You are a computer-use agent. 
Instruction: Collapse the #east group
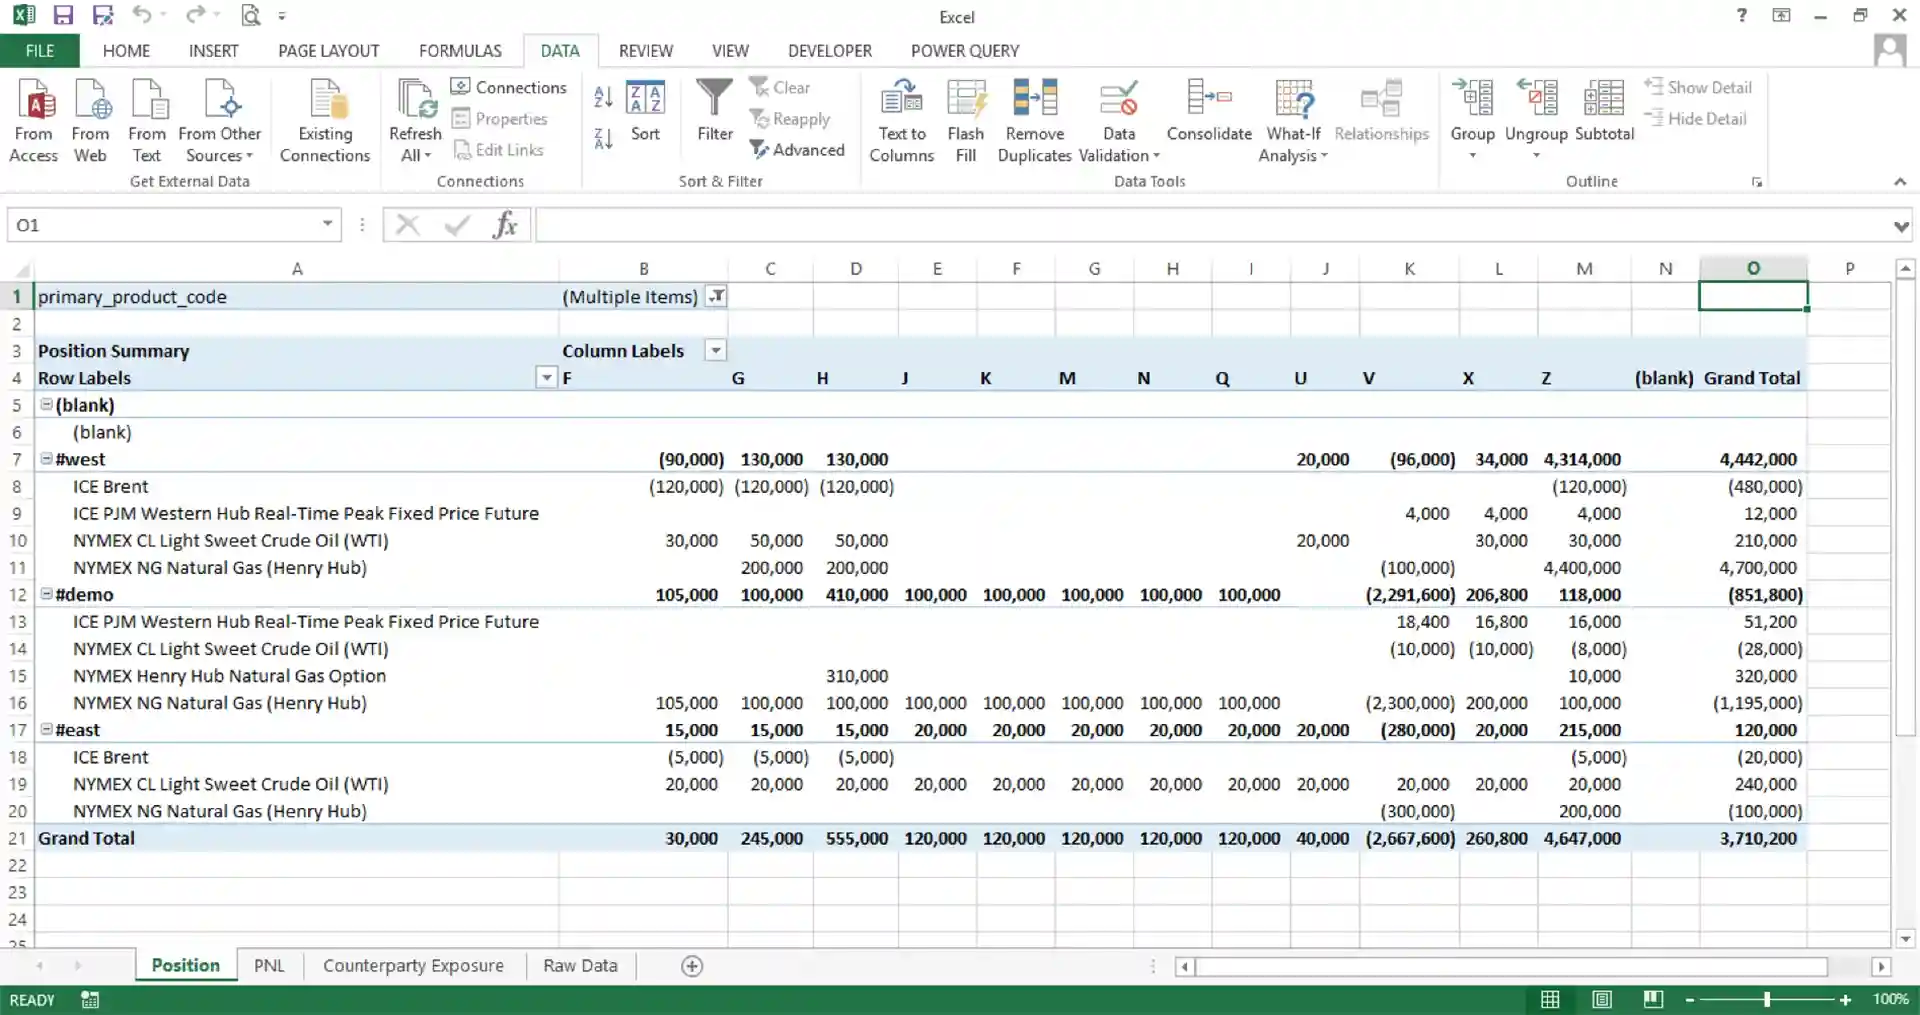[x=46, y=729]
